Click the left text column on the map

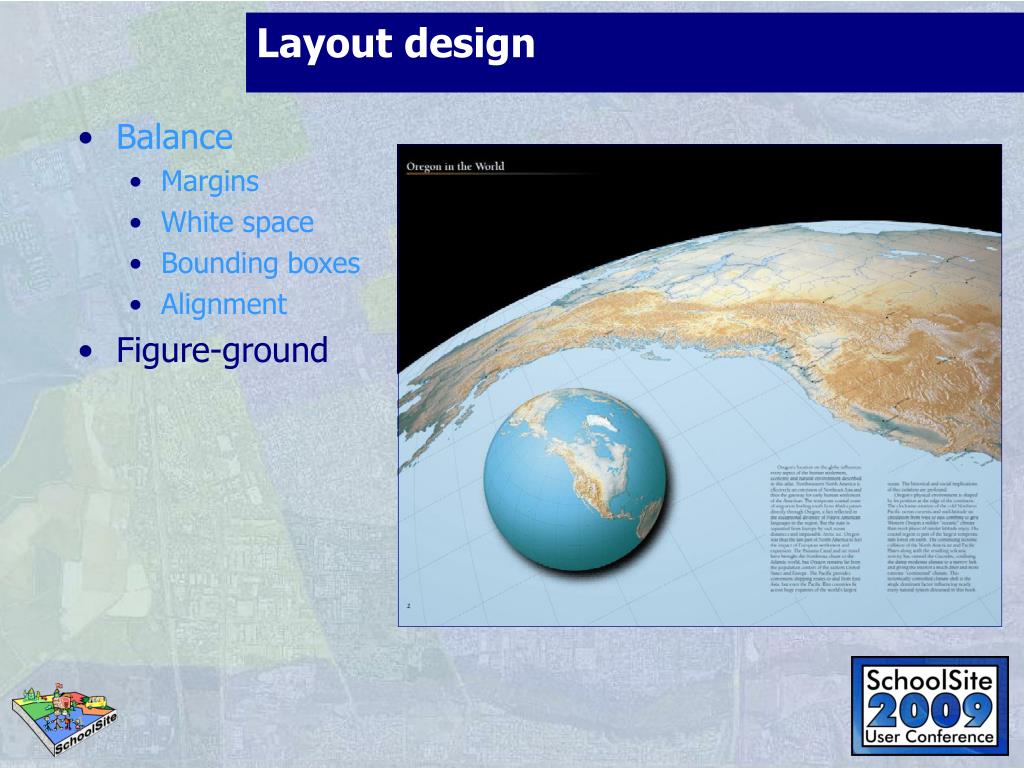point(816,529)
